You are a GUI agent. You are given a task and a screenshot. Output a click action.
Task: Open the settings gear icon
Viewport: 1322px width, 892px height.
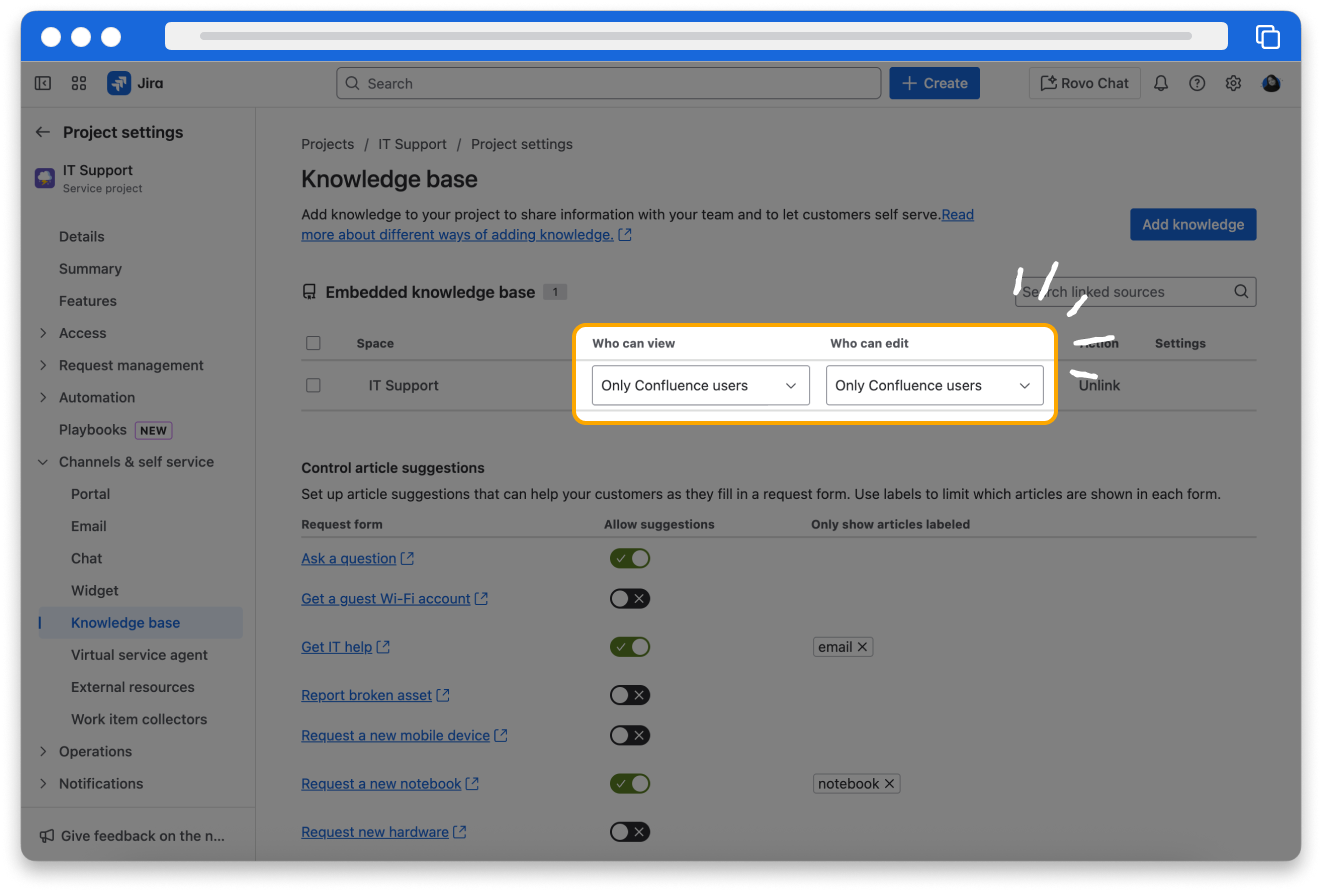(1233, 84)
